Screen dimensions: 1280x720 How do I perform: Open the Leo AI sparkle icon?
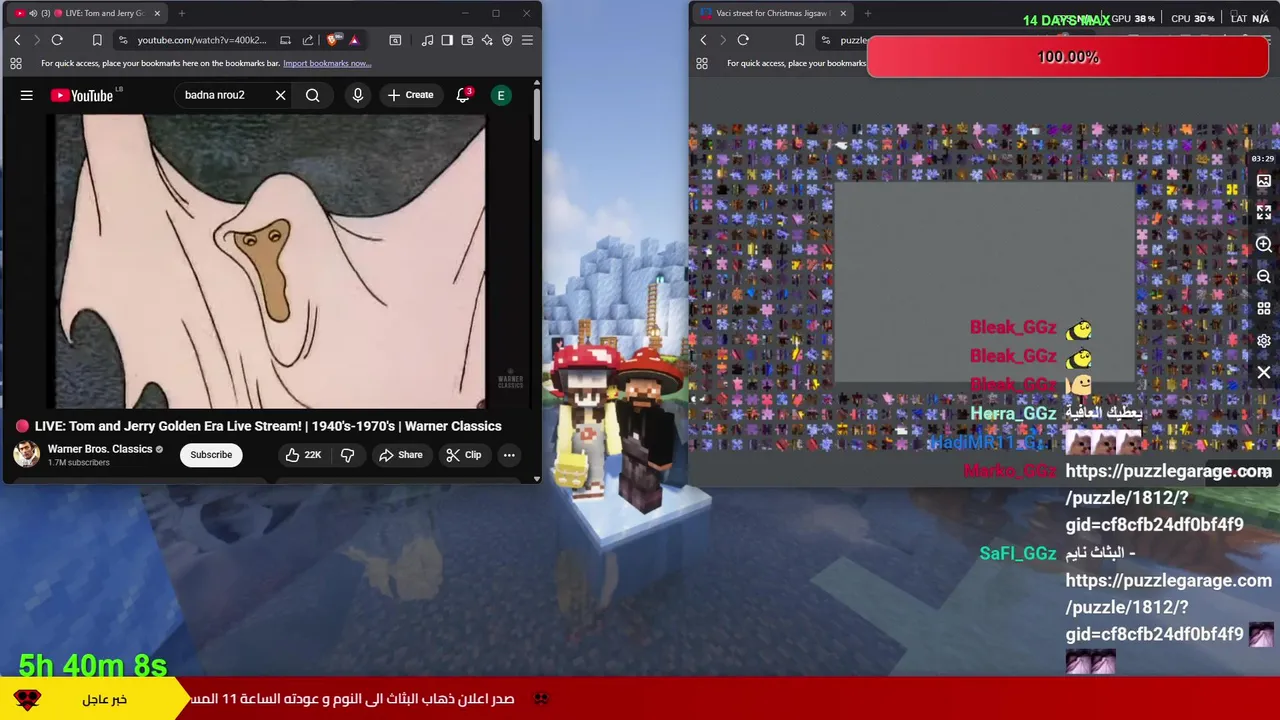[487, 40]
